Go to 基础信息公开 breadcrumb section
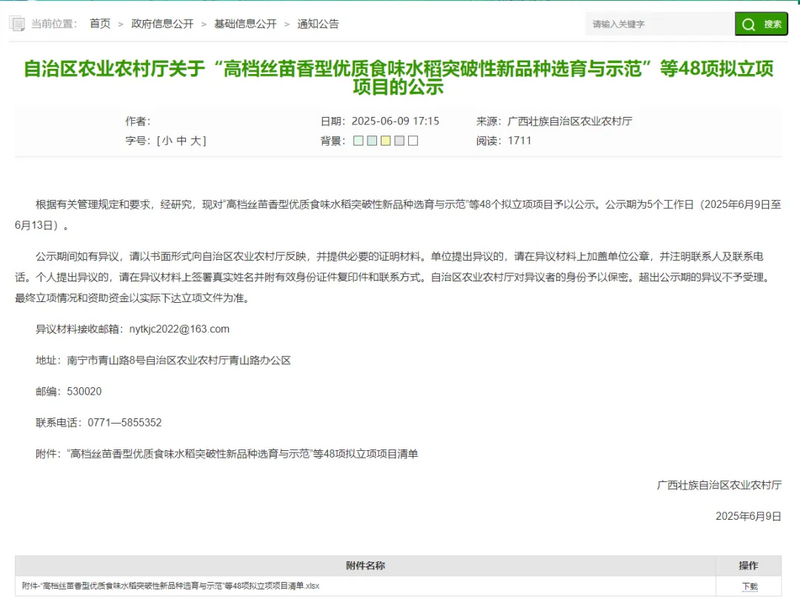This screenshot has height=599, width=800. pyautogui.click(x=247, y=23)
